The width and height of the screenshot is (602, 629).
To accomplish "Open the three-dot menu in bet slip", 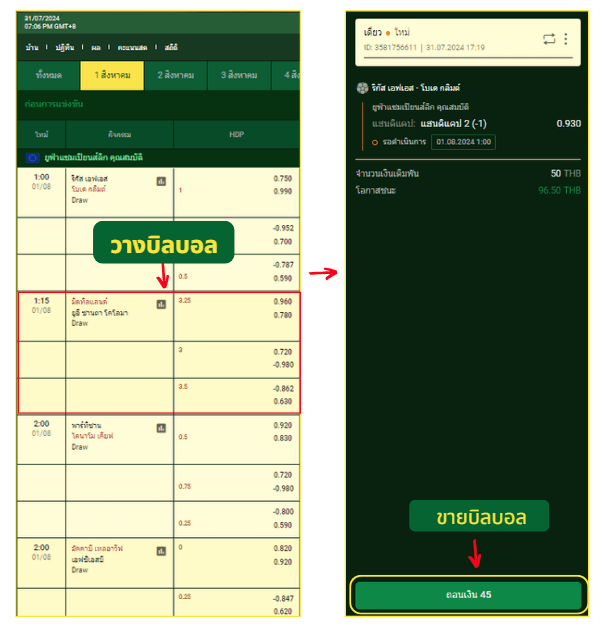I will [566, 39].
